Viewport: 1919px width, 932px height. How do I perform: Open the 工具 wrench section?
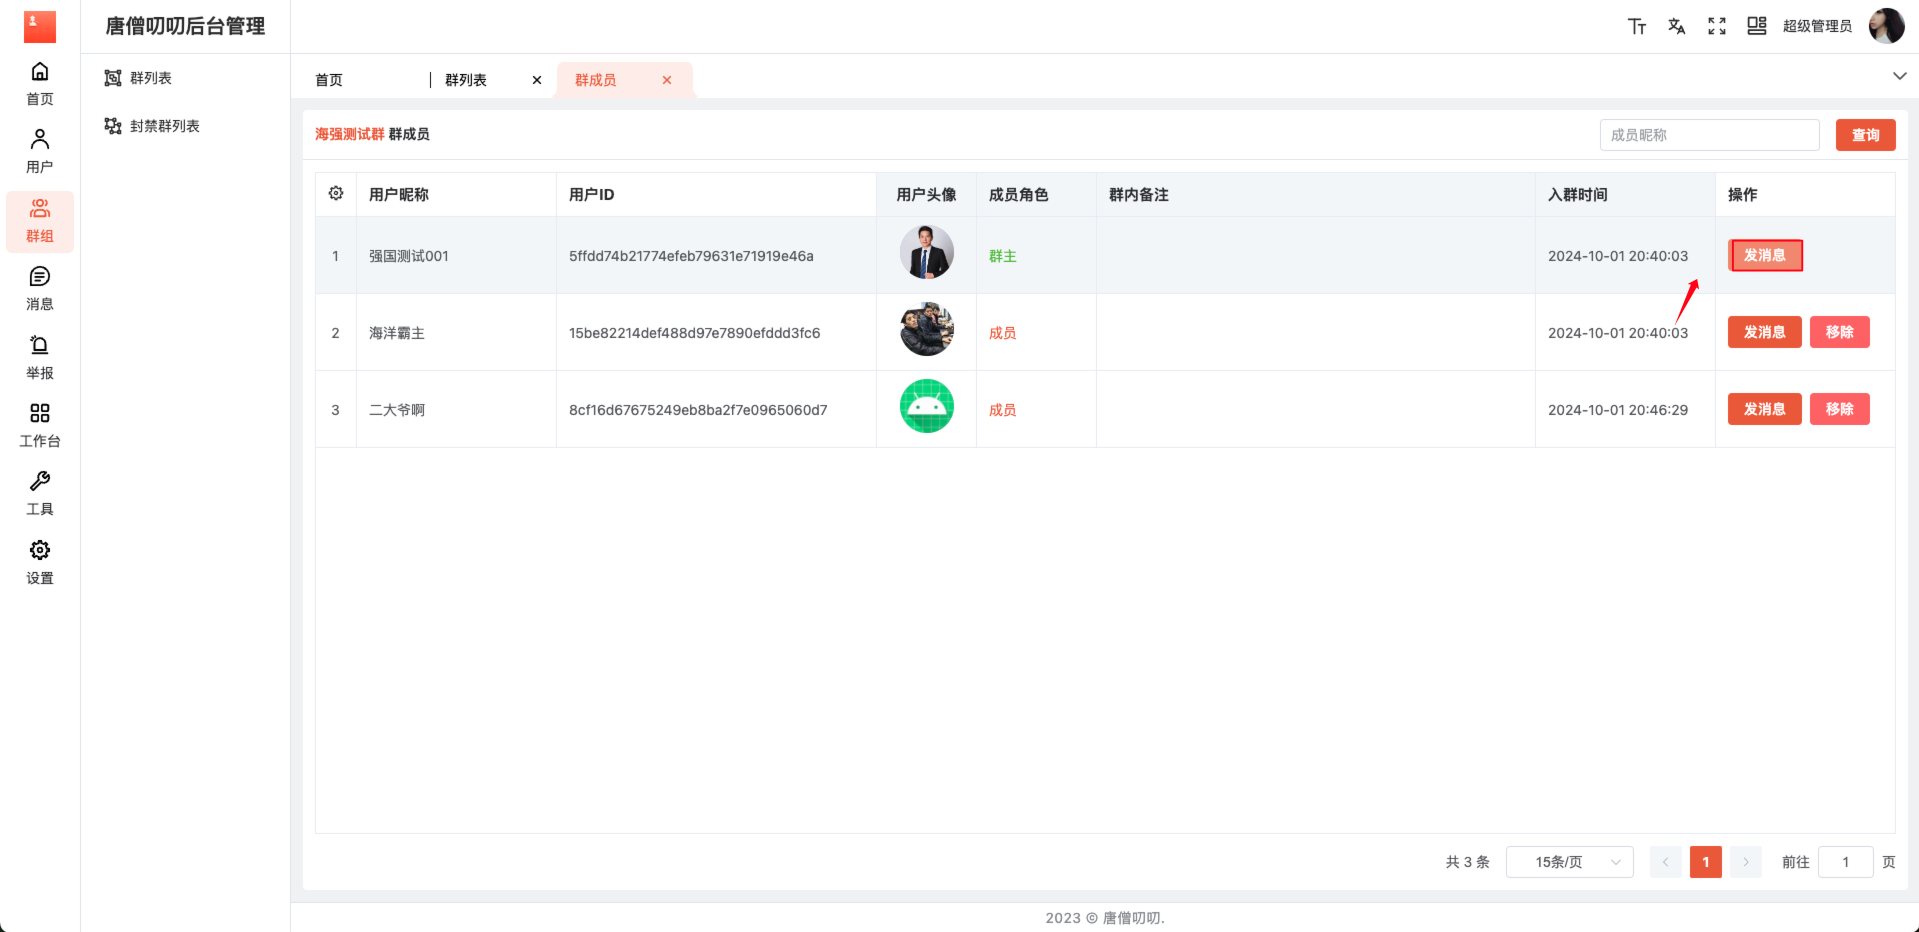tap(40, 493)
